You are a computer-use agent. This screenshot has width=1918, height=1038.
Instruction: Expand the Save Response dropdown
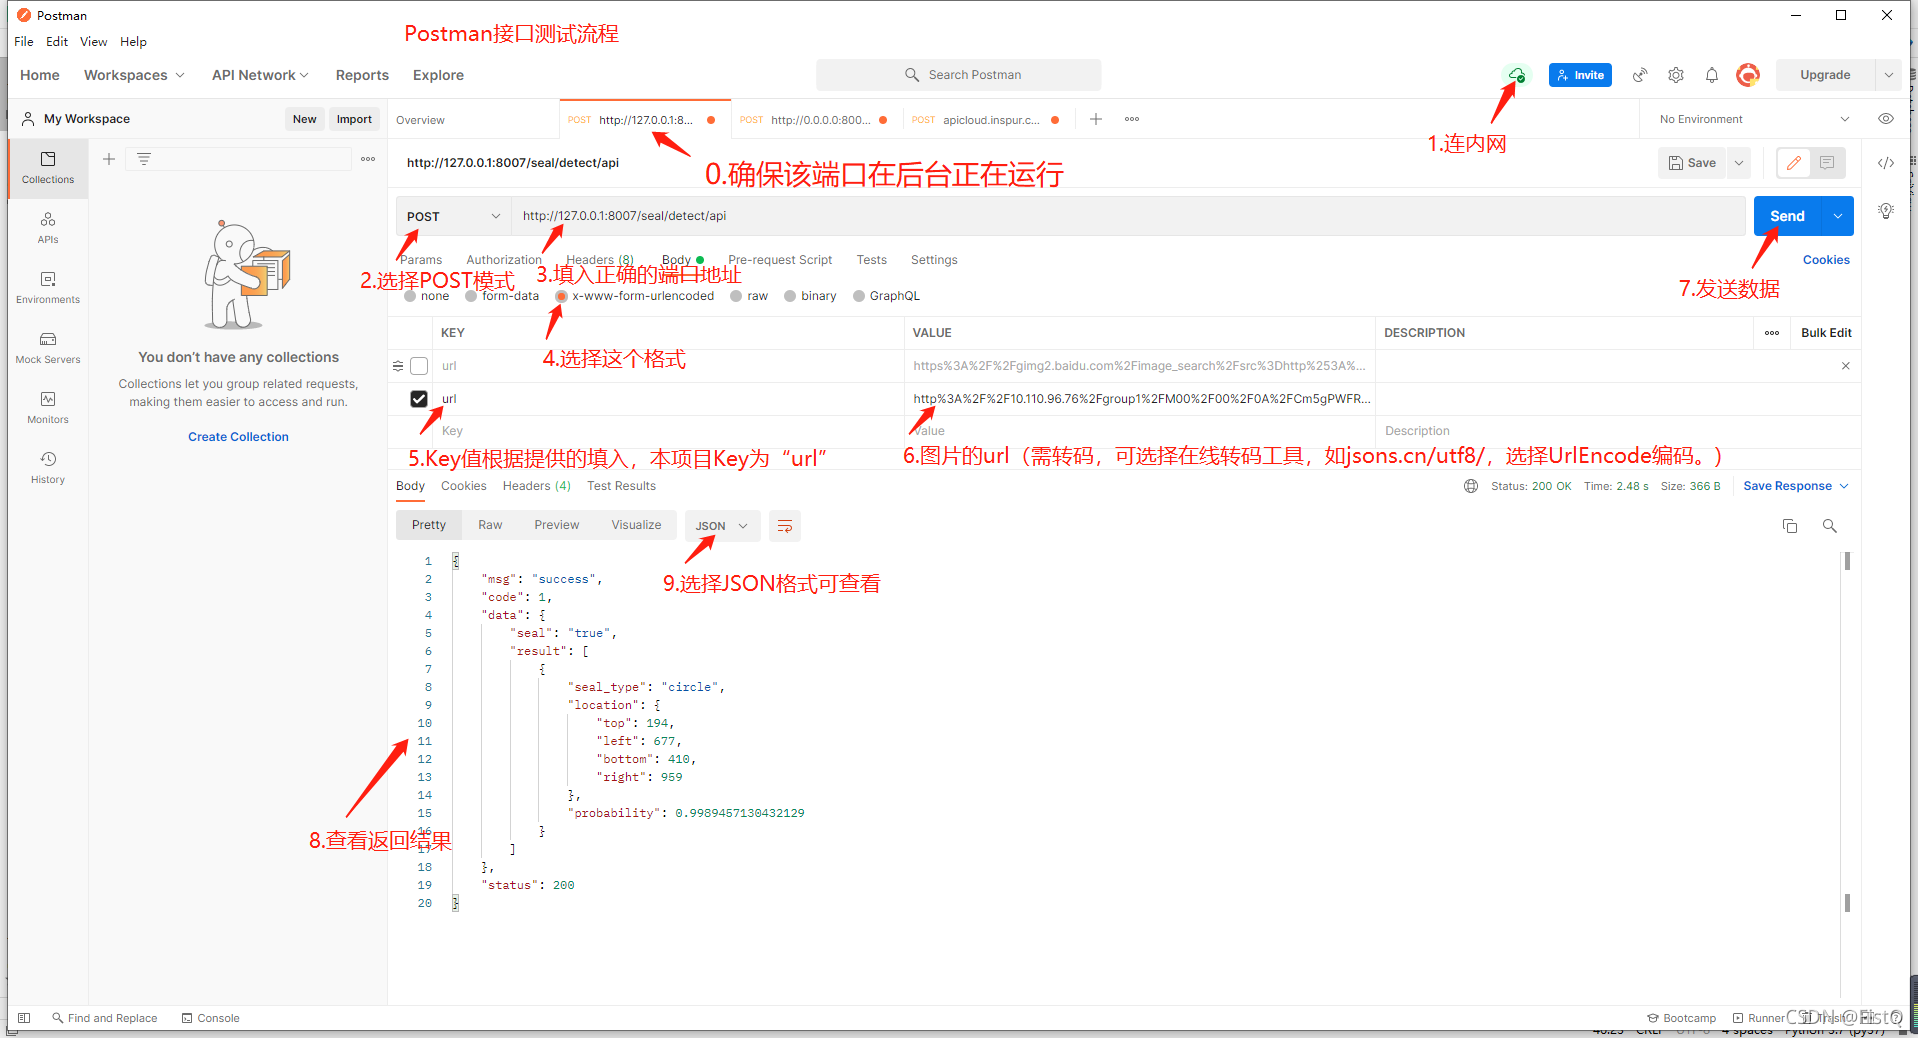click(x=1796, y=486)
